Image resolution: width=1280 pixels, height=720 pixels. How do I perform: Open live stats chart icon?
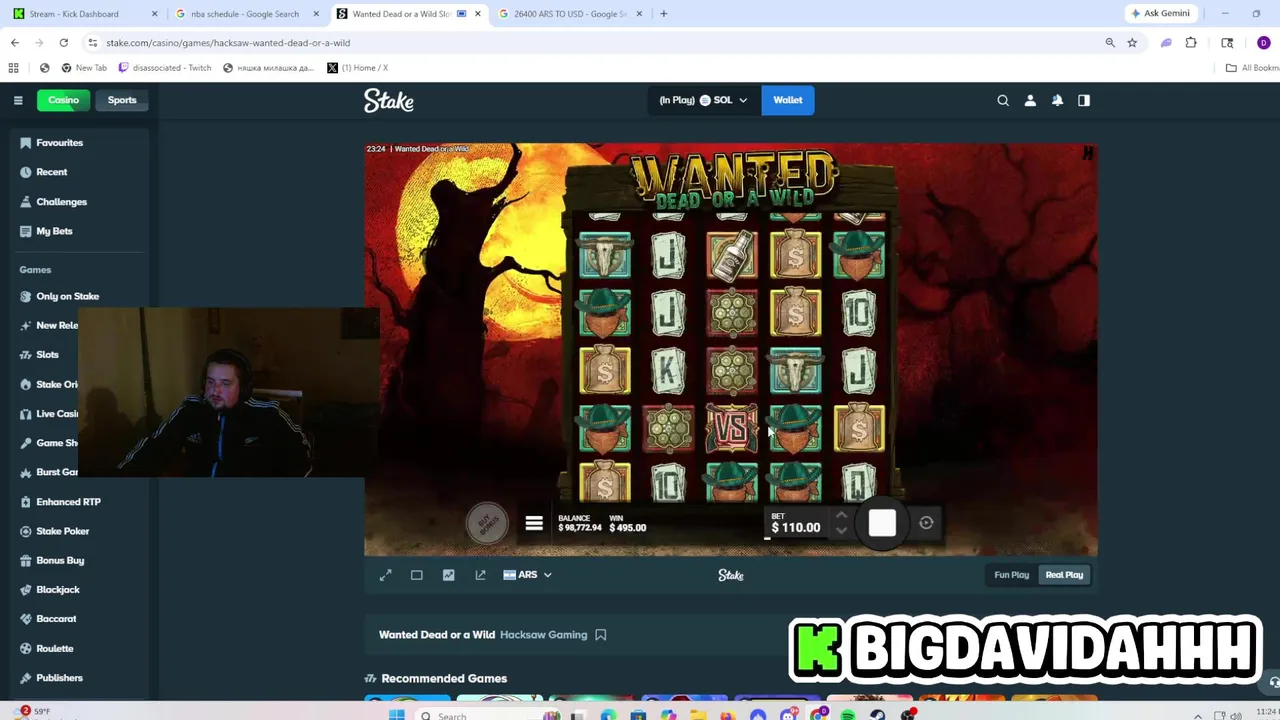(x=448, y=575)
